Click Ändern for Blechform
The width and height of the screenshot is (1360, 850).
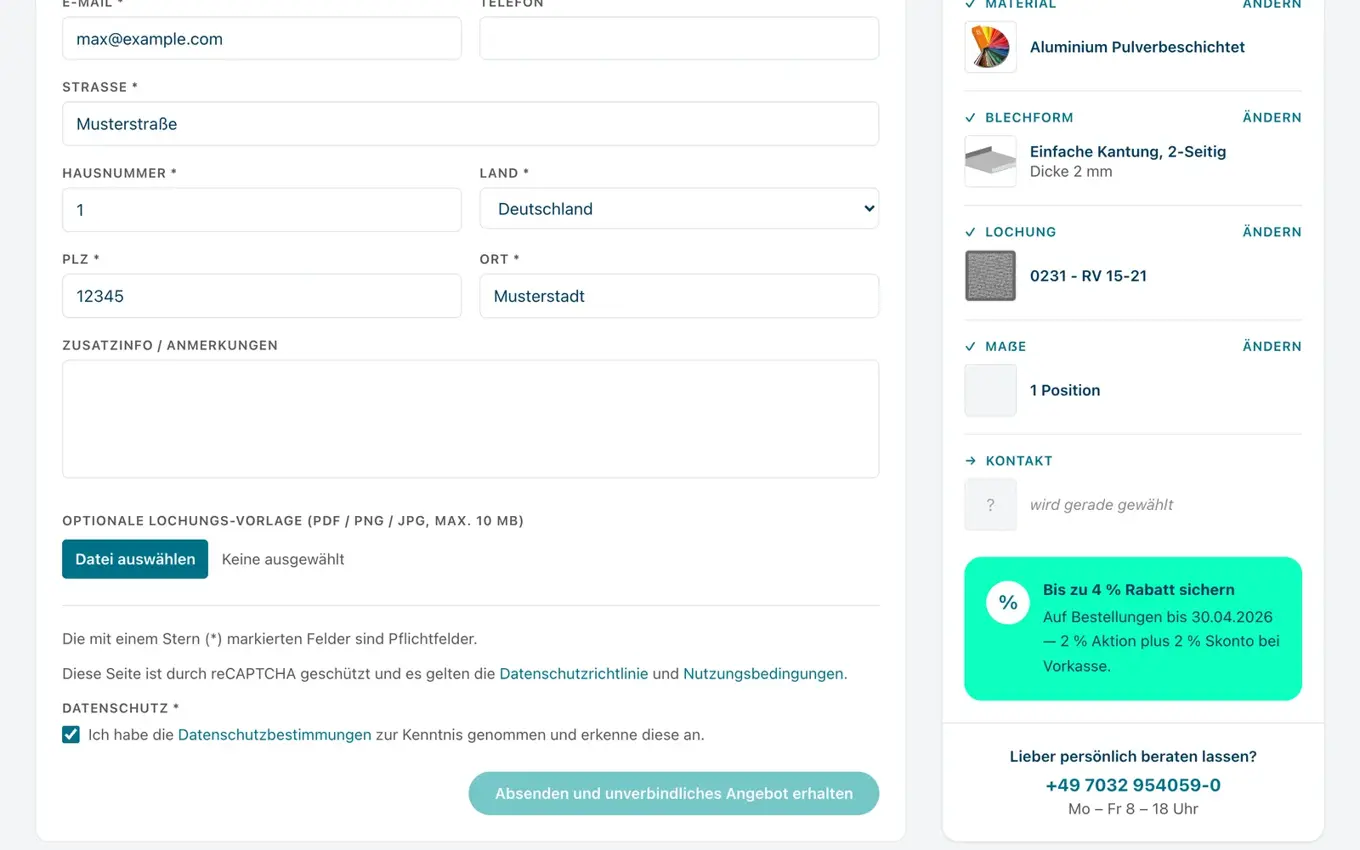[x=1272, y=118]
